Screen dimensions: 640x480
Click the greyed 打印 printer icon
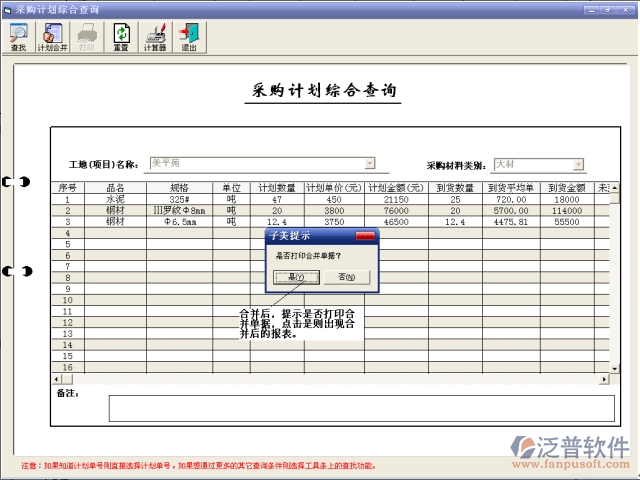point(87,37)
